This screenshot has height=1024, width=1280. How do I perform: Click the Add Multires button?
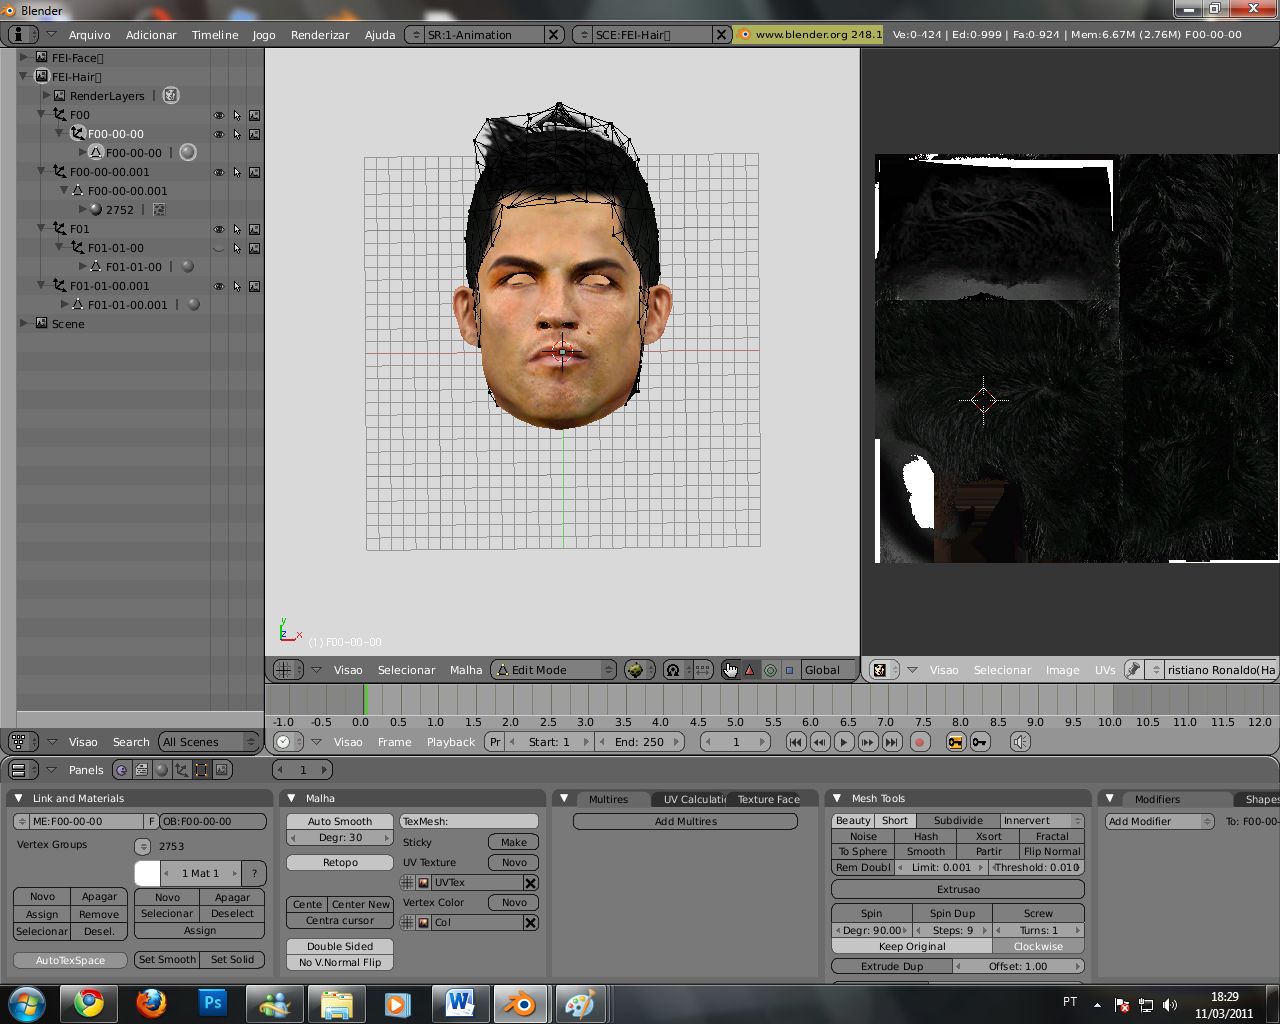coord(685,821)
